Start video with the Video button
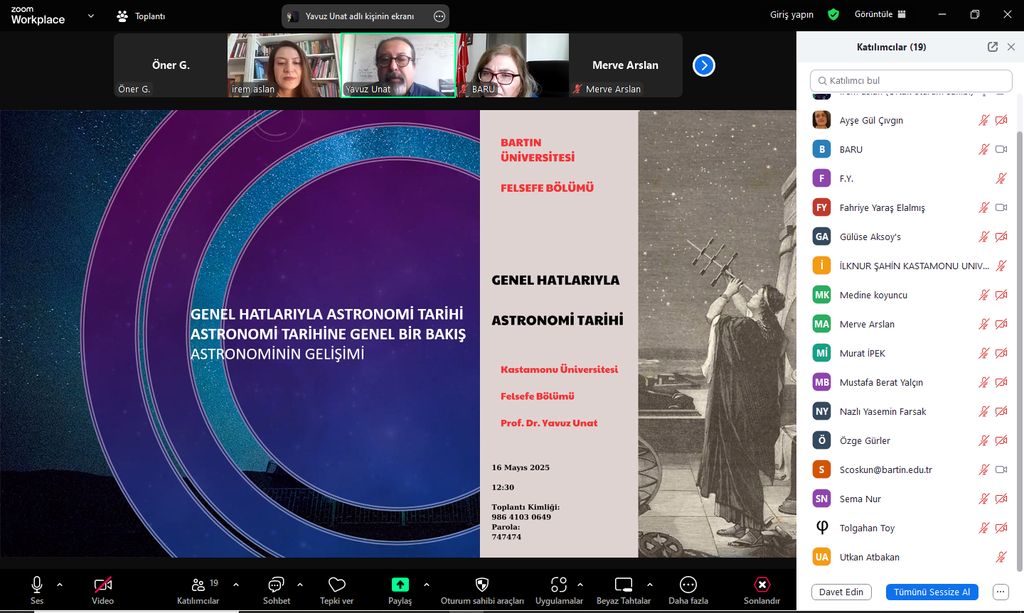 pos(103,589)
